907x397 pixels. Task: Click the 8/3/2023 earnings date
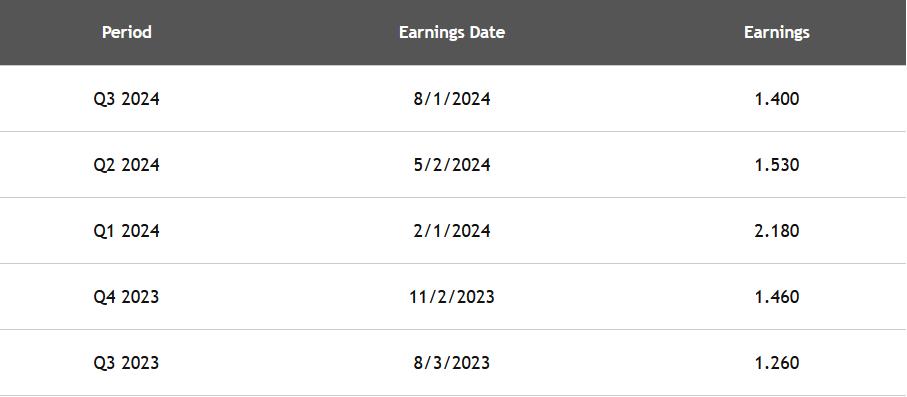(452, 363)
